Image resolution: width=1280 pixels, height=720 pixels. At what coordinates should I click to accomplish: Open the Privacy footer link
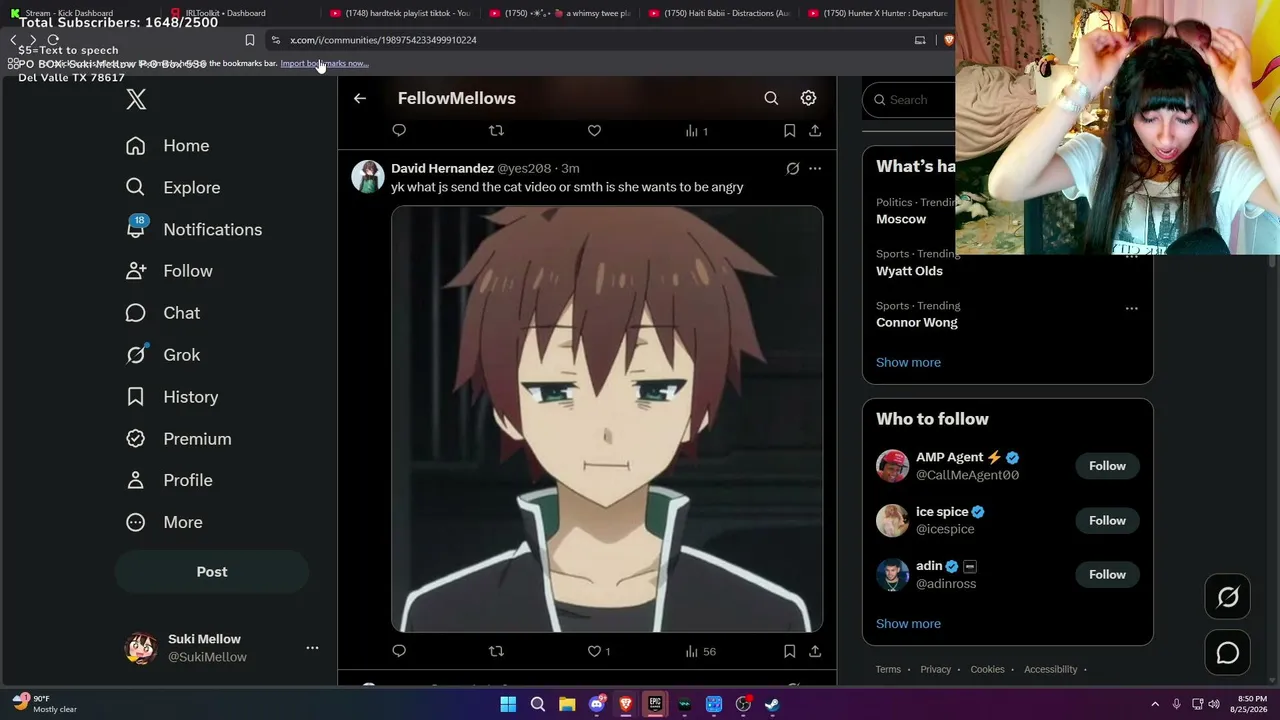[x=935, y=669]
